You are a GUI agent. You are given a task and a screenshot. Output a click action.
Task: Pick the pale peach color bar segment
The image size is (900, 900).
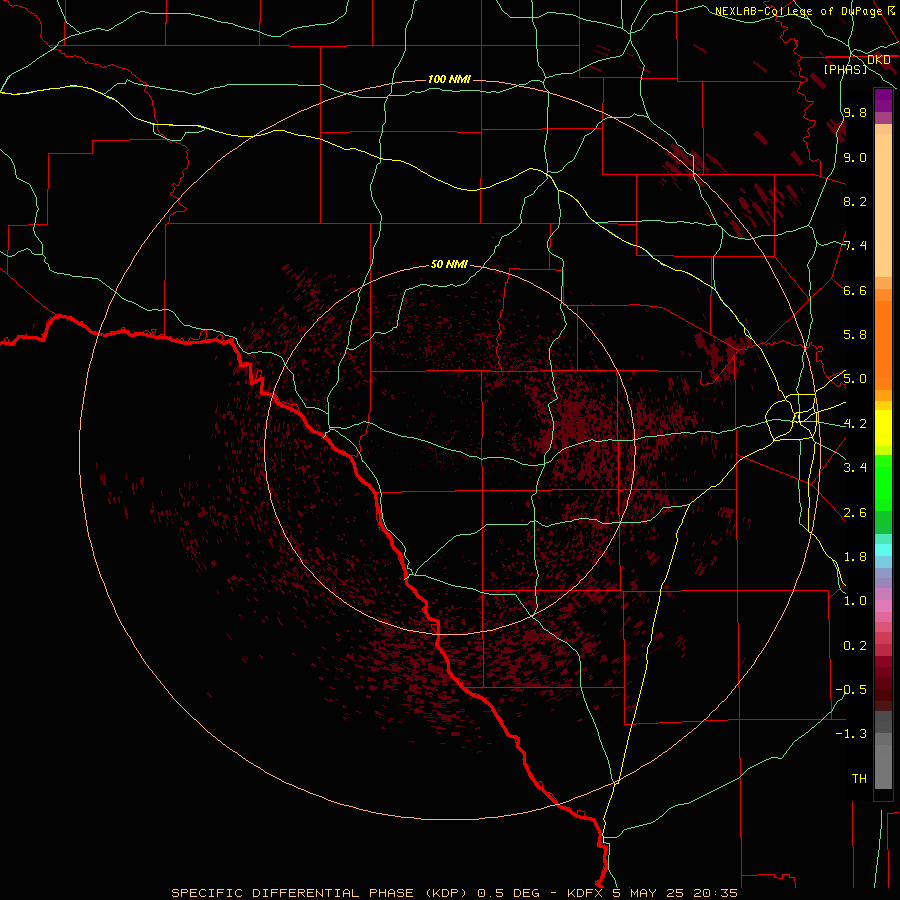point(883,205)
